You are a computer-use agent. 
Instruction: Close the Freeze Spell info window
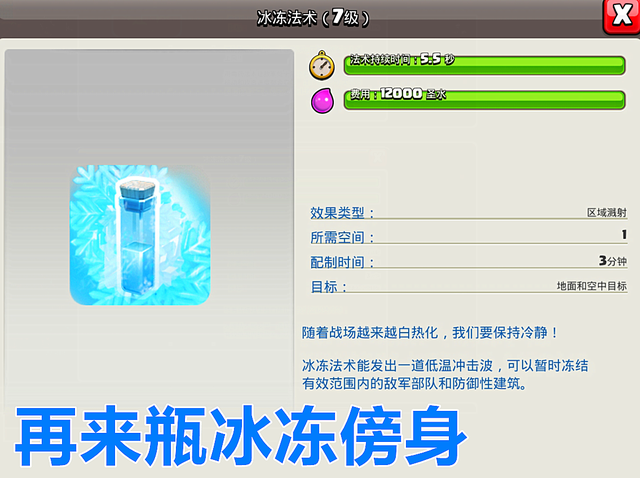tap(622, 16)
